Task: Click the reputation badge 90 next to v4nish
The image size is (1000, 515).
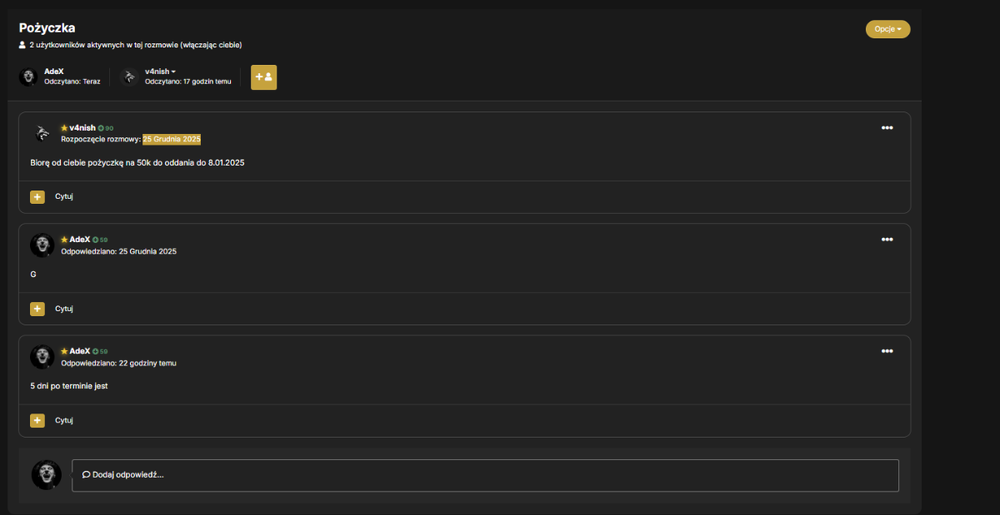Action: 106,128
